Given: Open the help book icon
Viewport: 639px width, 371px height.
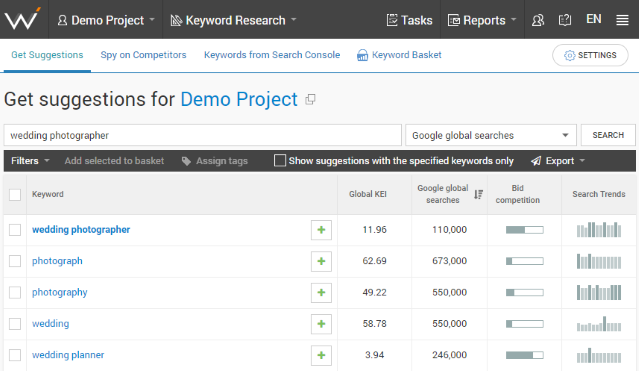Looking at the screenshot, I should click(x=565, y=20).
